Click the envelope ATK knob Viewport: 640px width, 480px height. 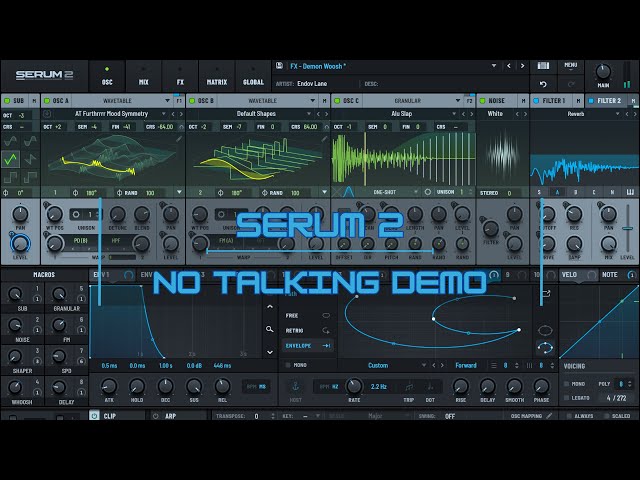[x=109, y=386]
